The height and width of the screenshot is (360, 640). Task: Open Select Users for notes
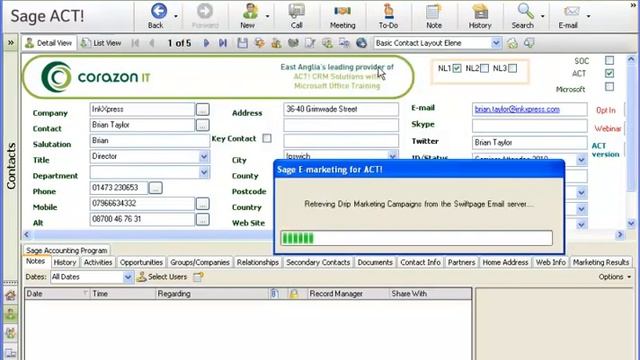pyautogui.click(x=162, y=277)
